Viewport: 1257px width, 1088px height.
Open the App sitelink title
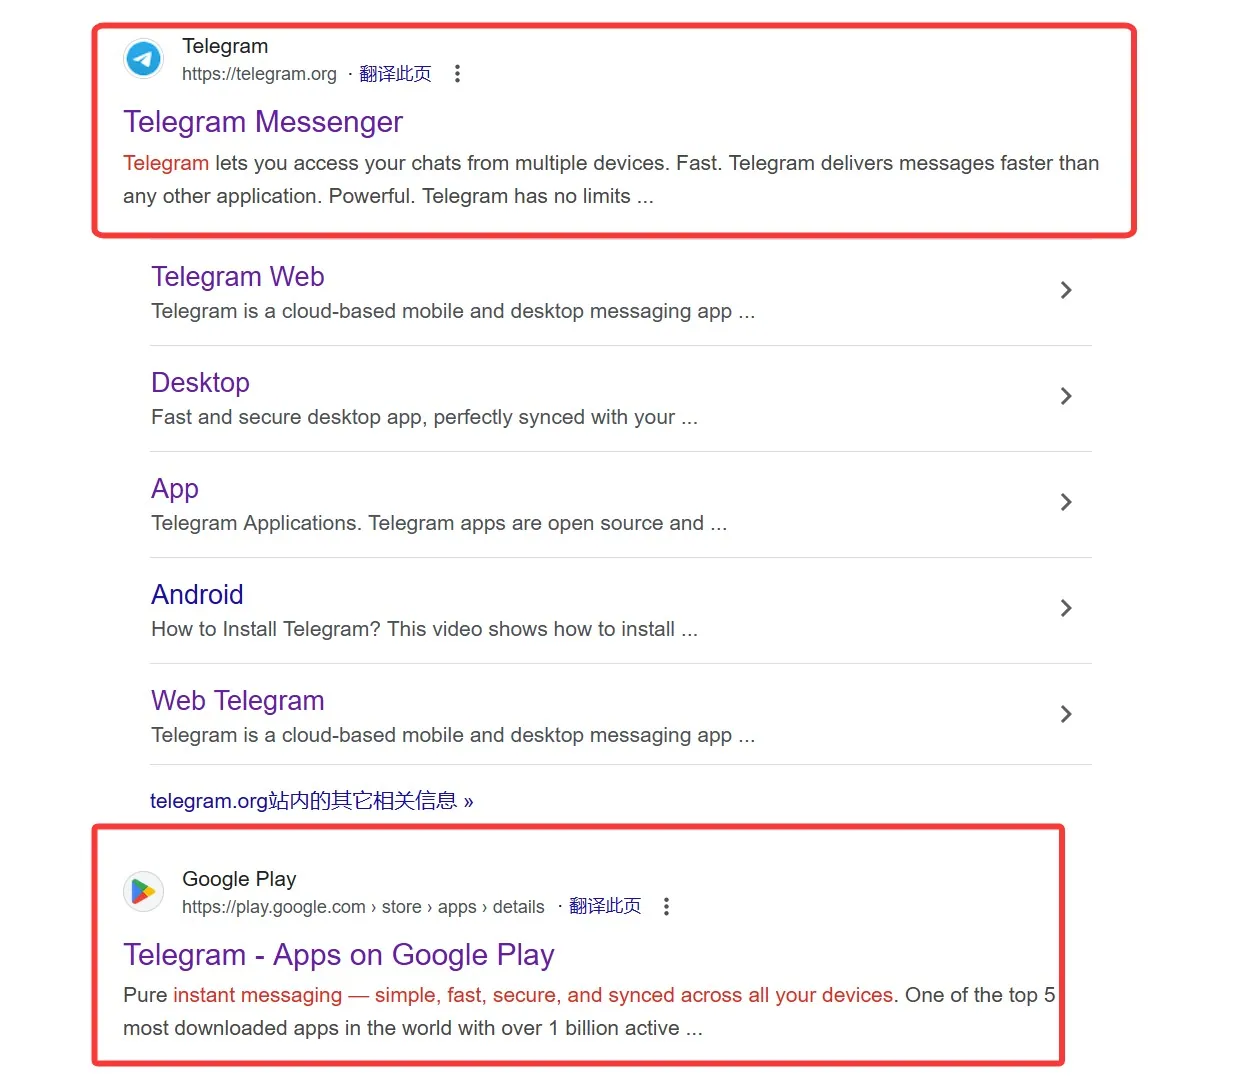coord(175,489)
